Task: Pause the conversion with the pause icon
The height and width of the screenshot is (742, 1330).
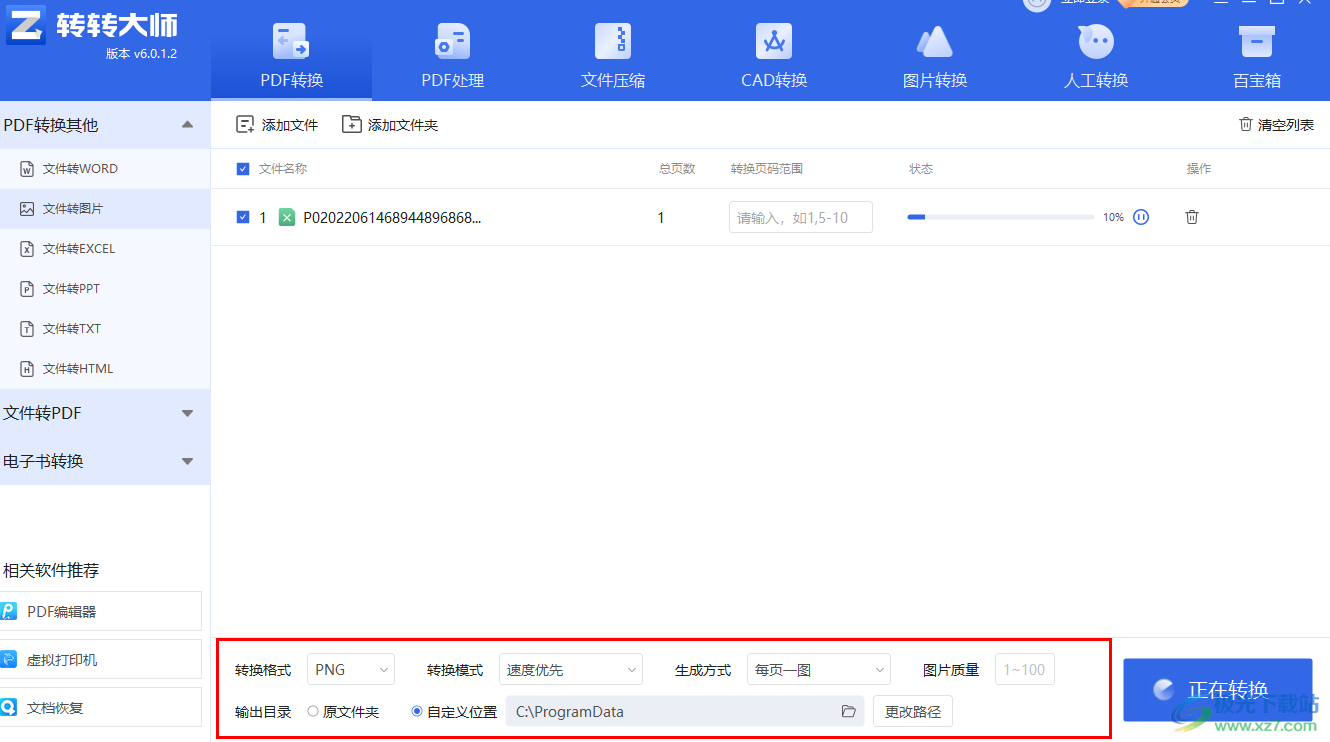Action: [x=1141, y=217]
